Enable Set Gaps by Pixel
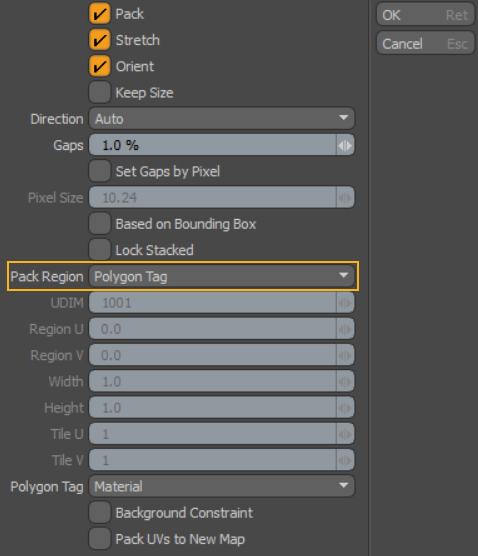This screenshot has height=556, width=478. coord(99,171)
